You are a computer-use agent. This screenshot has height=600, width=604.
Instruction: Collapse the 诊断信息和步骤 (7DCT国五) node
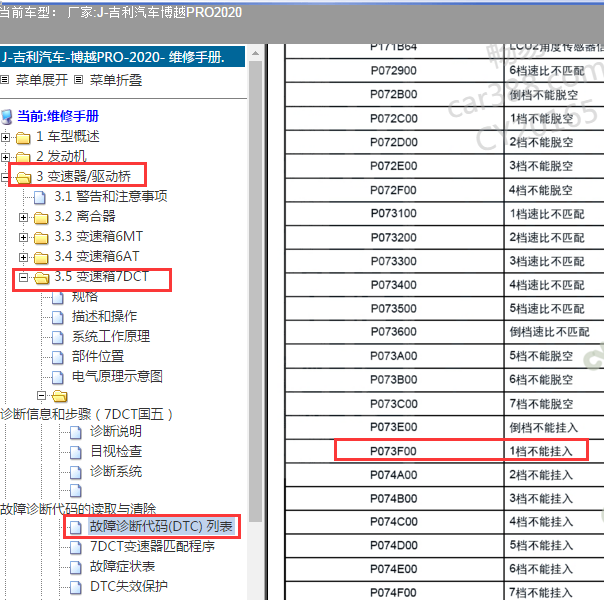click(x=41, y=396)
